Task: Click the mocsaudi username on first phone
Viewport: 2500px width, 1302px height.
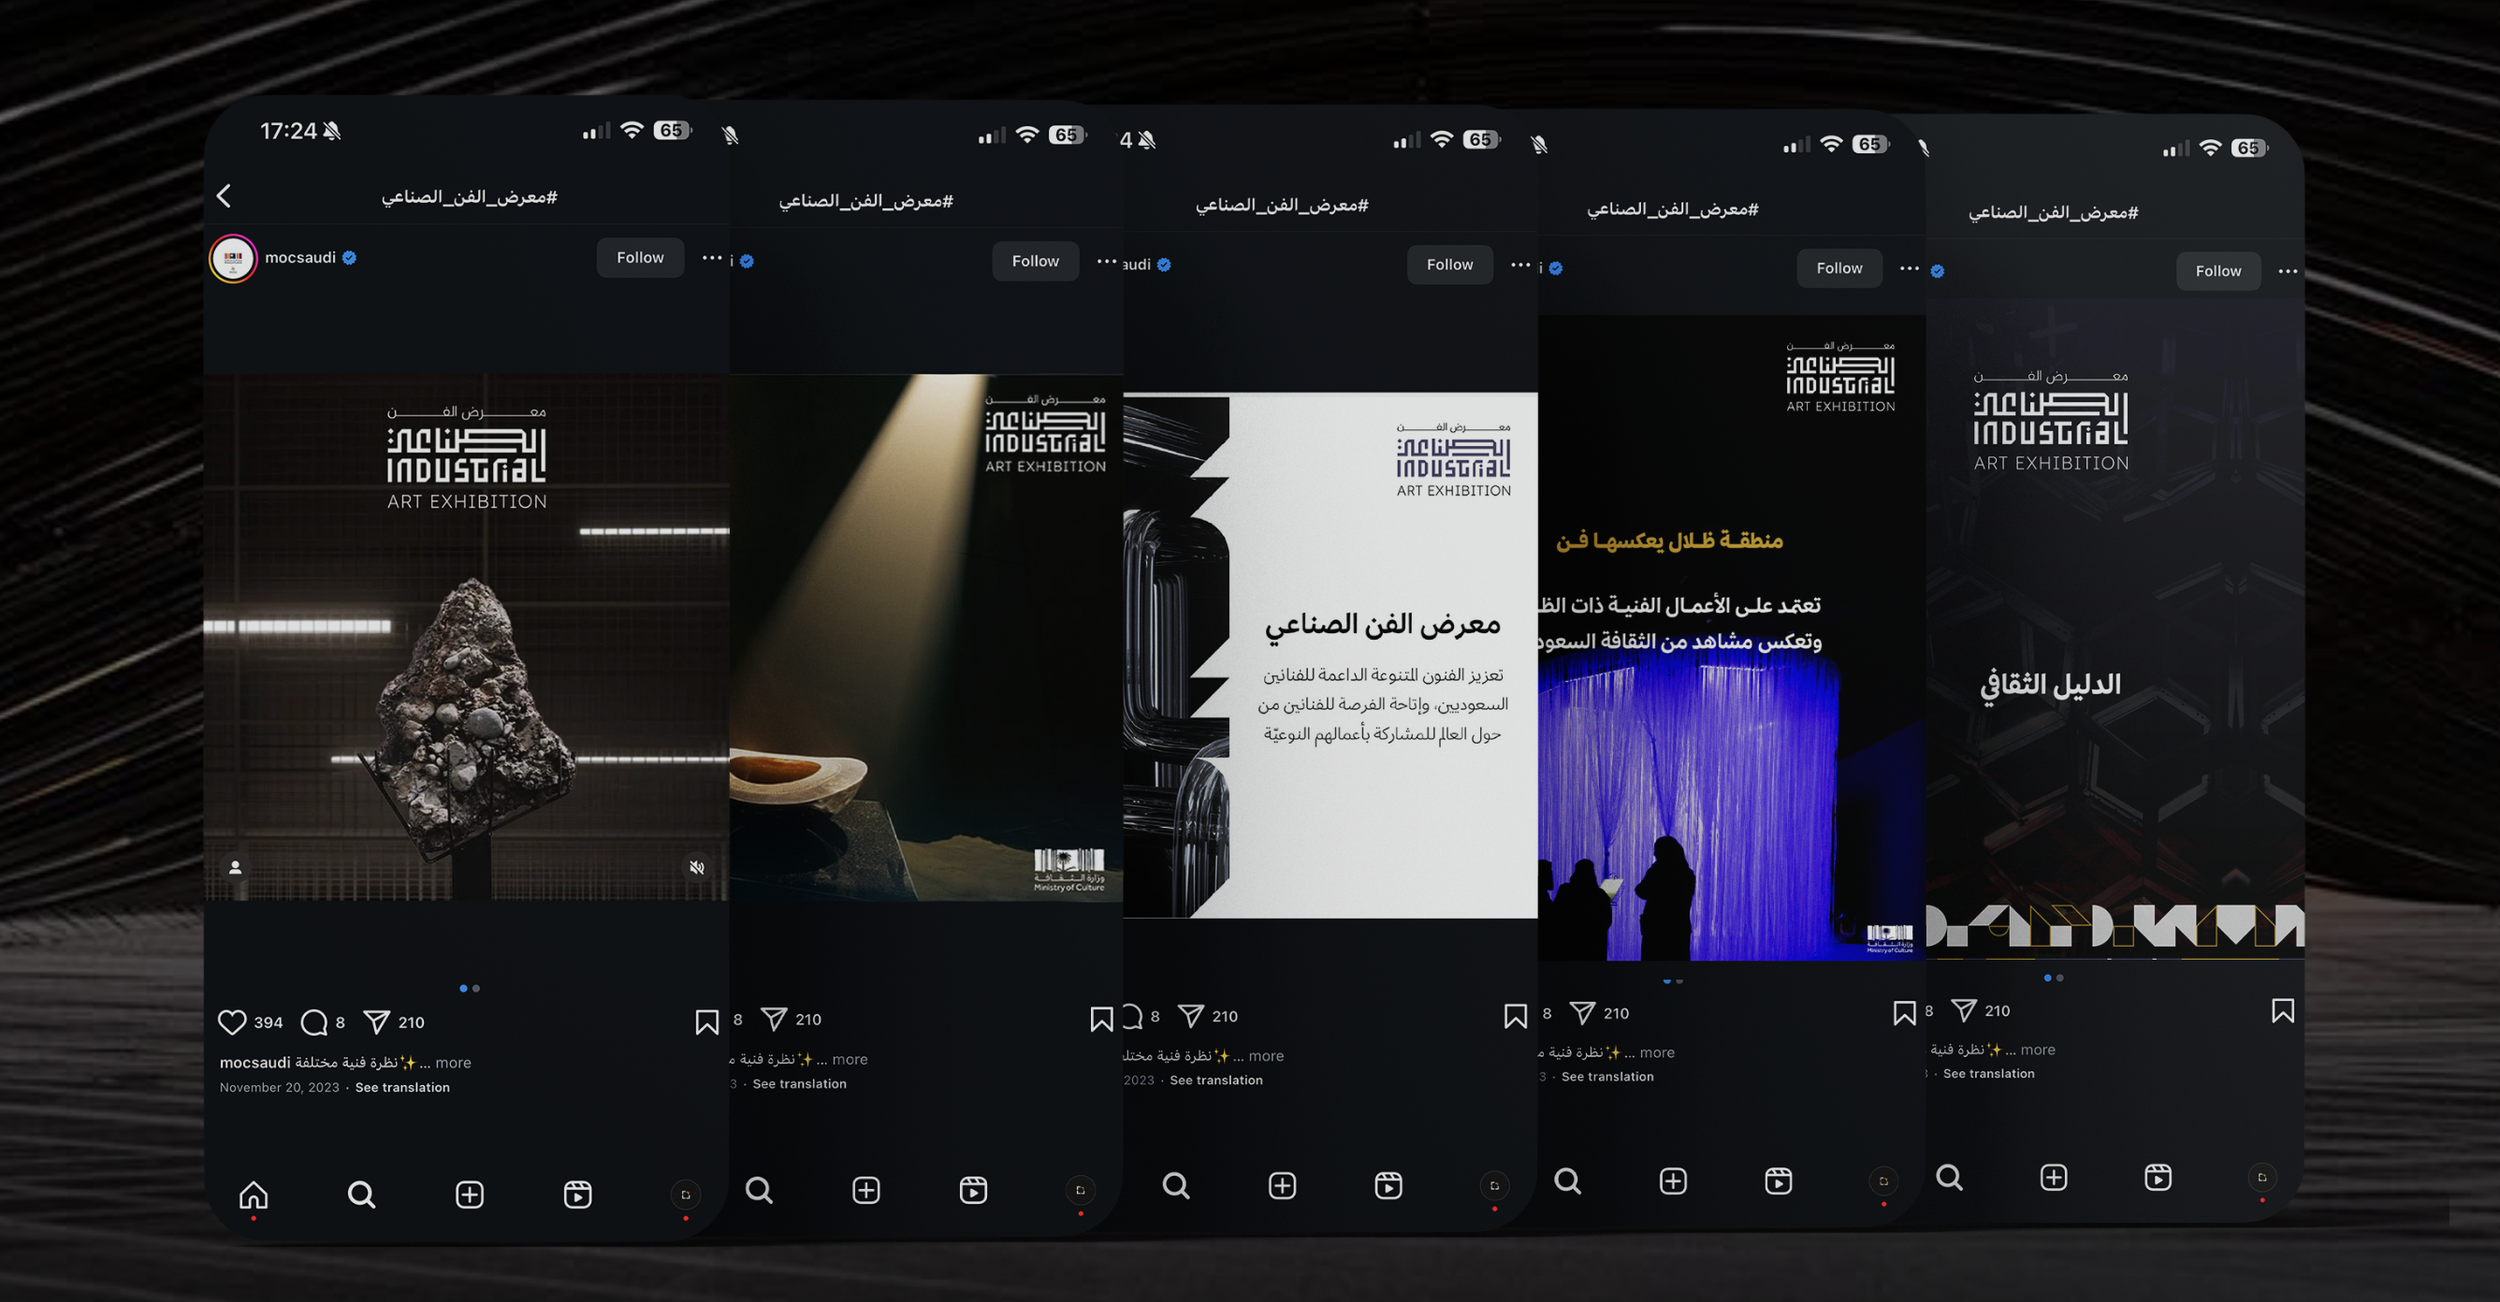Action: click(300, 258)
